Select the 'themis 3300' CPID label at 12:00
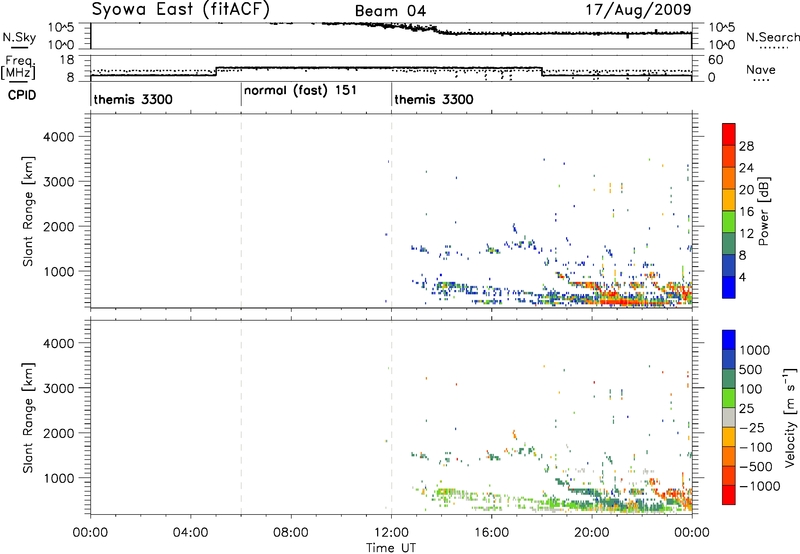This screenshot has height=554, width=800. [434, 99]
